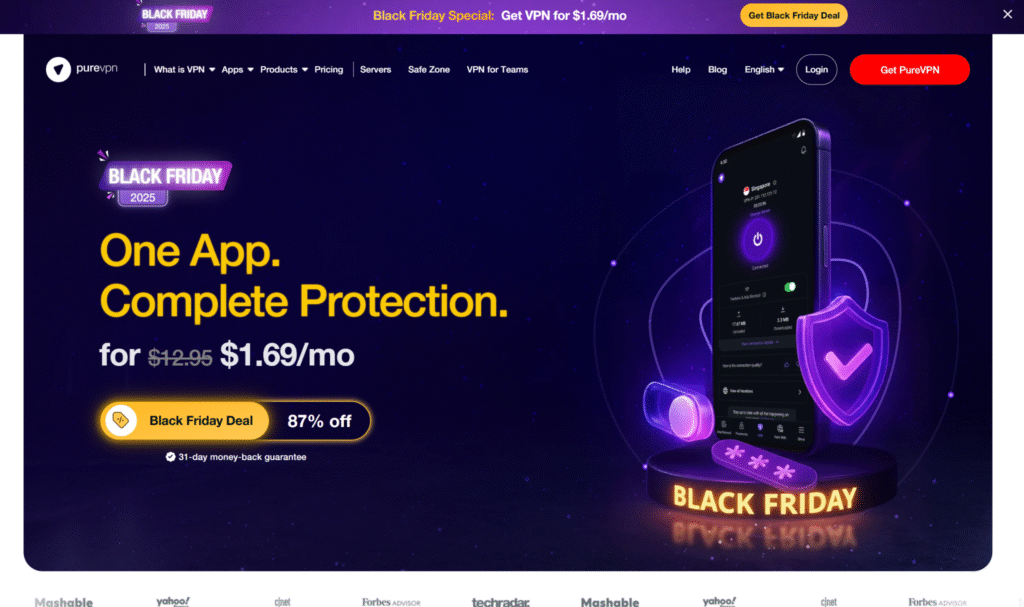Click the green toggle on phone screen
The height and width of the screenshot is (607, 1024).
(x=790, y=287)
